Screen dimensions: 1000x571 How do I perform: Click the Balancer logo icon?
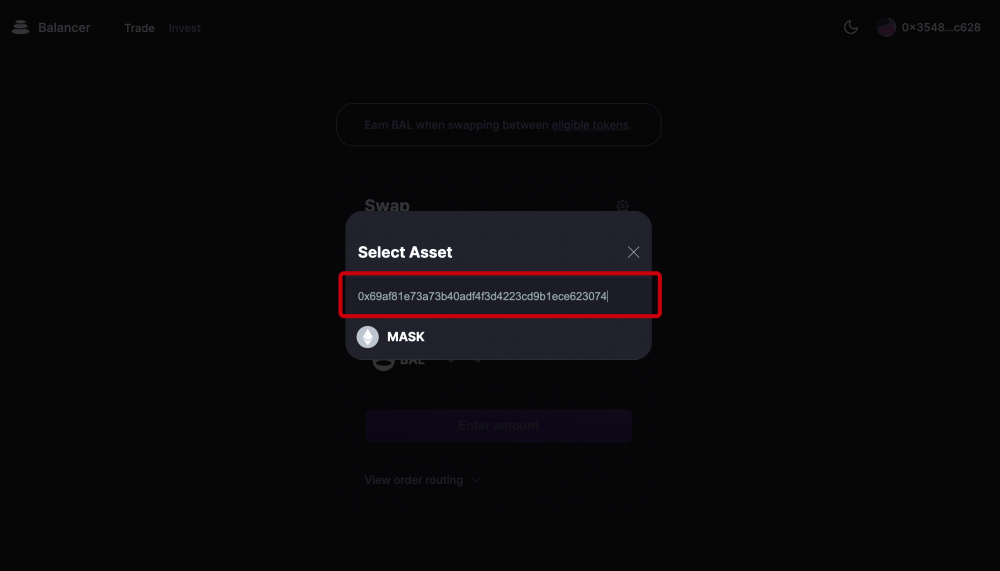pos(20,28)
